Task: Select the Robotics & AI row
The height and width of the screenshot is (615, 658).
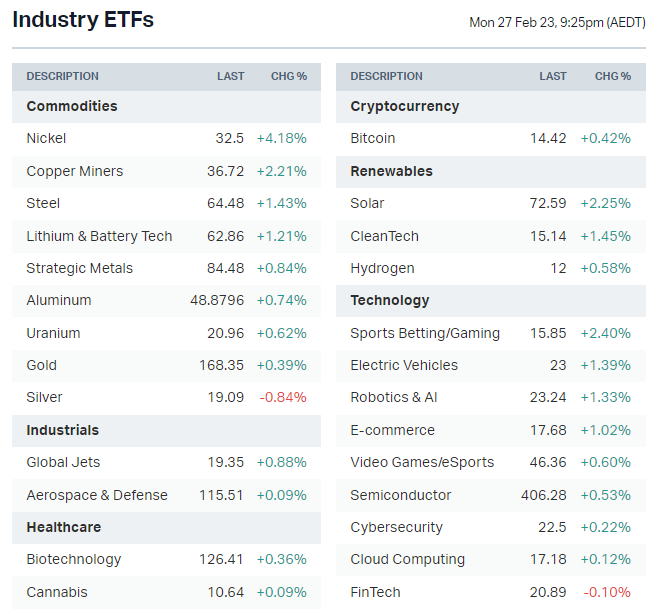Action: [394, 397]
